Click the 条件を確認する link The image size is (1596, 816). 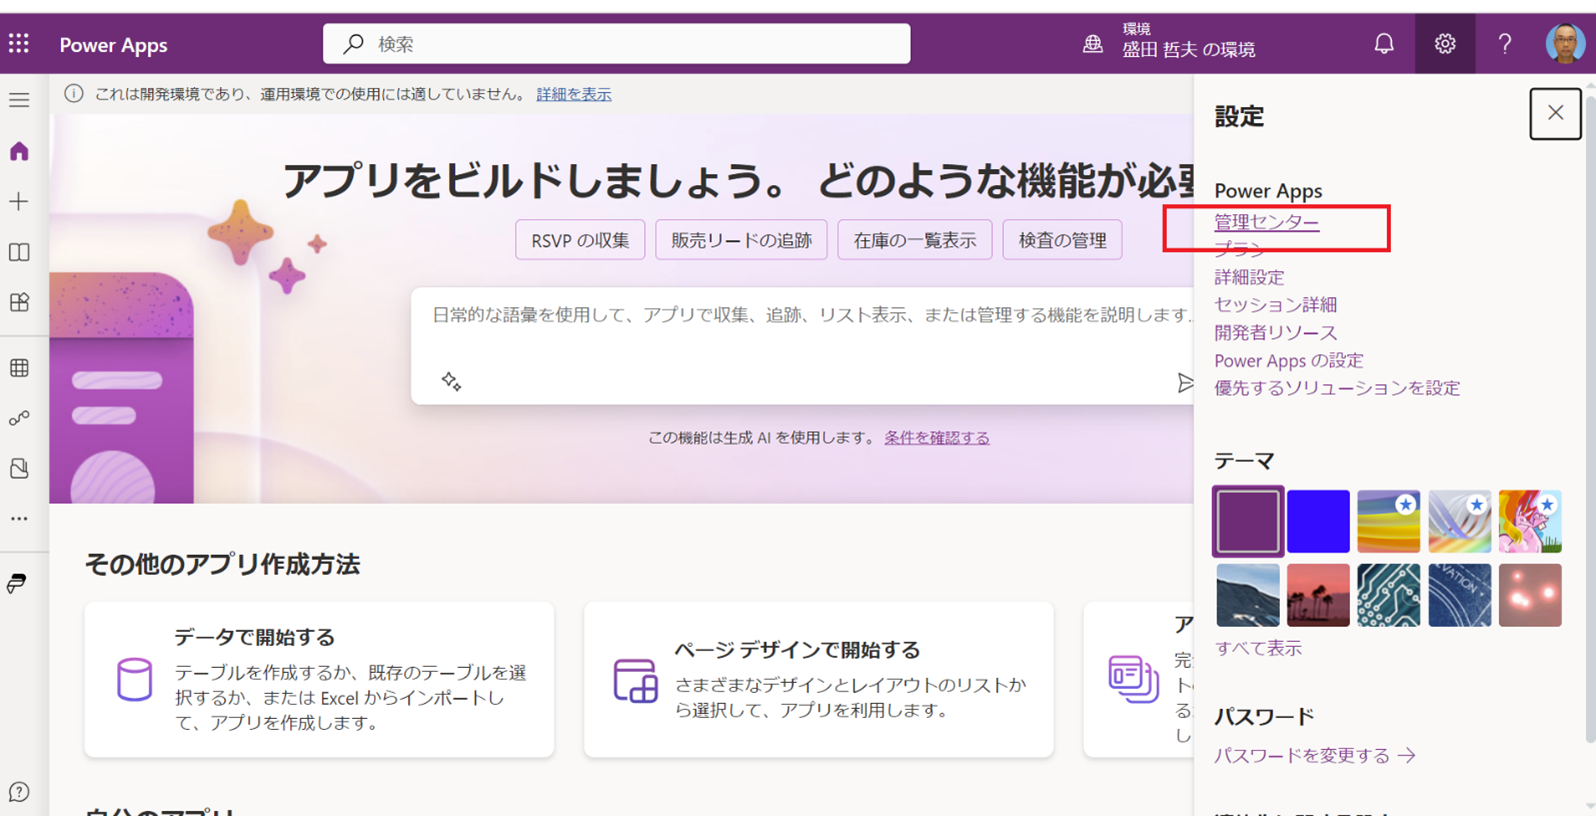click(937, 437)
